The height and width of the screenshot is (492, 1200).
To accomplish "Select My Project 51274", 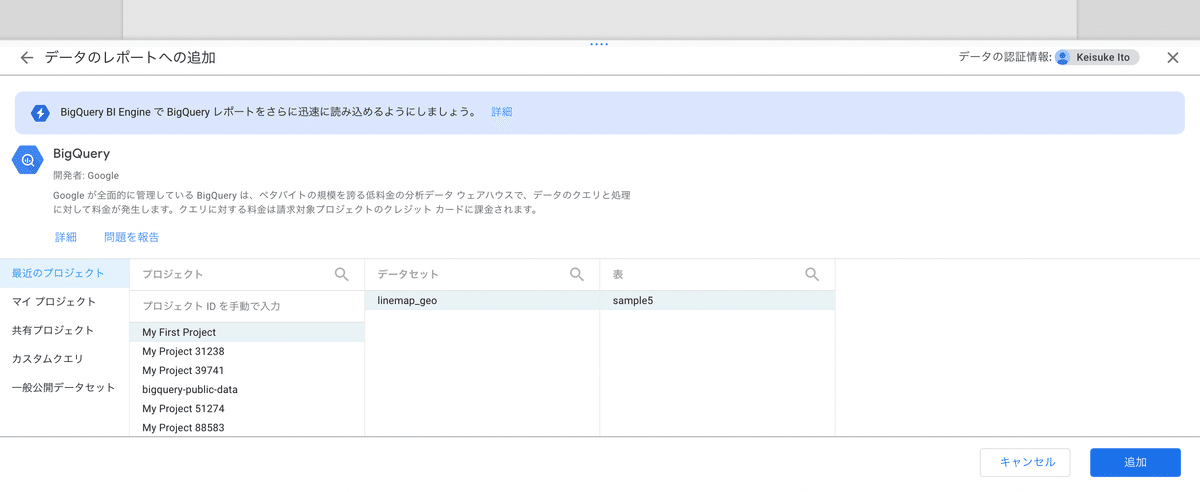I will click(247, 408).
